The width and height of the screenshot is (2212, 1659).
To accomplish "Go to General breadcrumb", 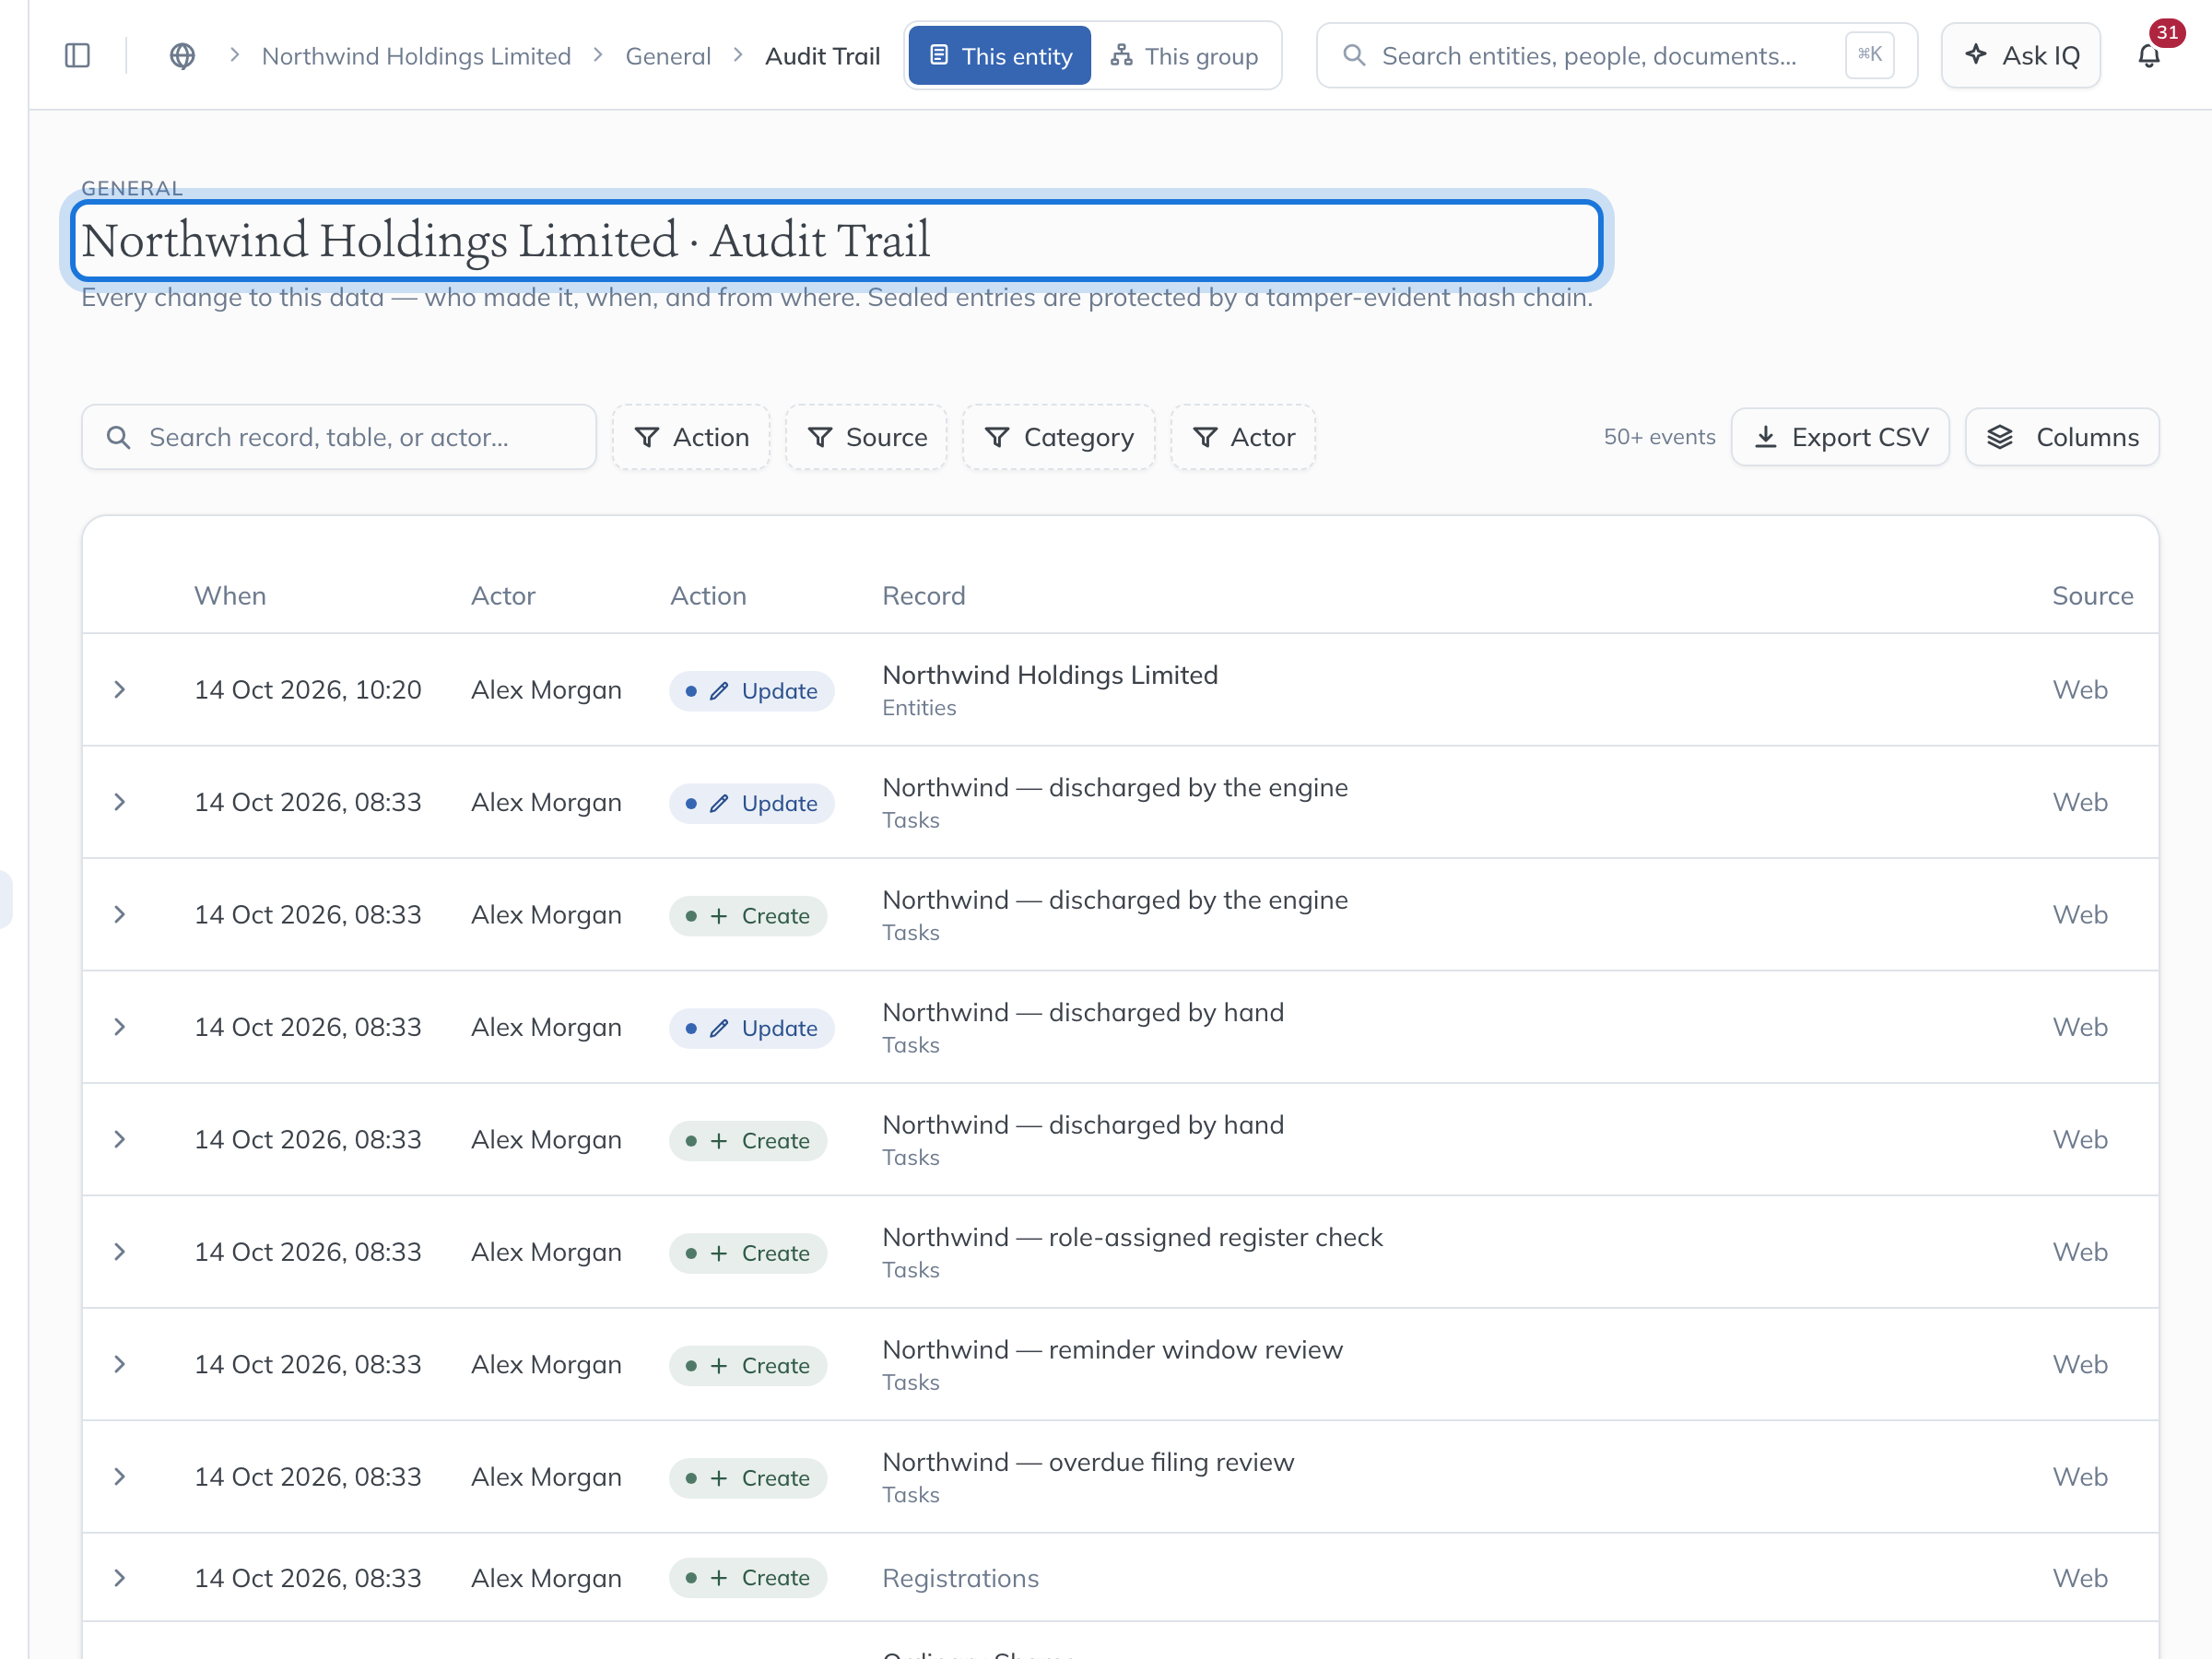I will (668, 56).
